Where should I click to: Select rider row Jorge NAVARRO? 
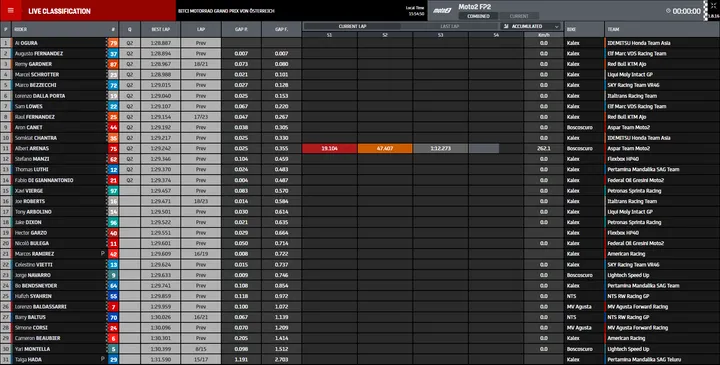point(360,275)
